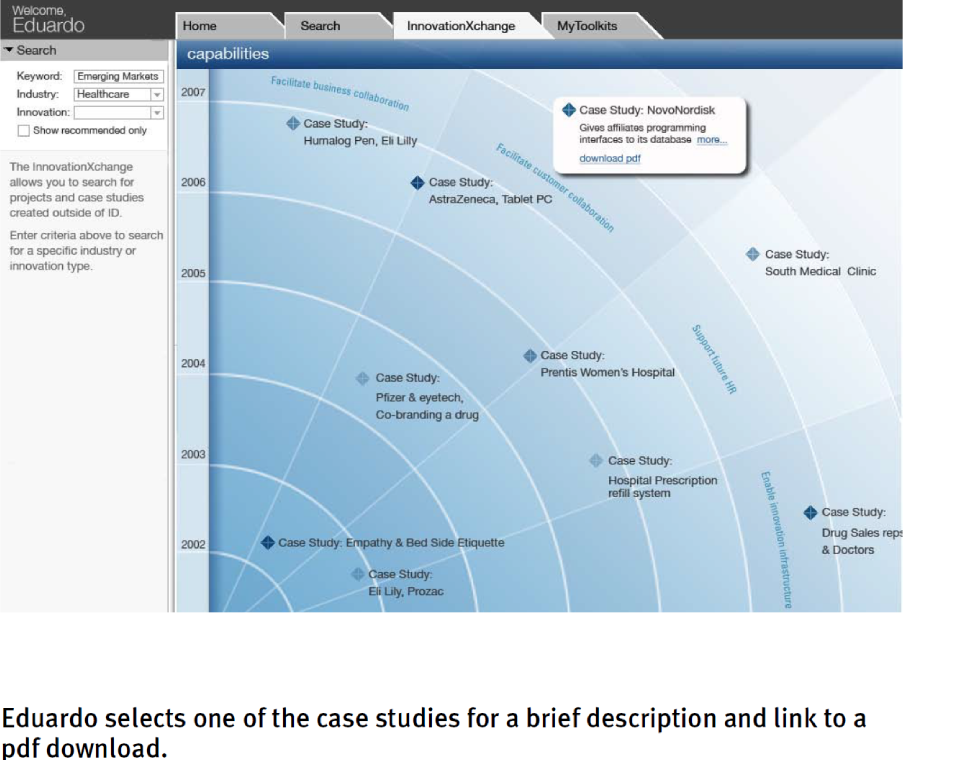This screenshot has width=960, height=760.
Task: Click the Eli Lily, Prozac diamond marker
Action: click(358, 574)
